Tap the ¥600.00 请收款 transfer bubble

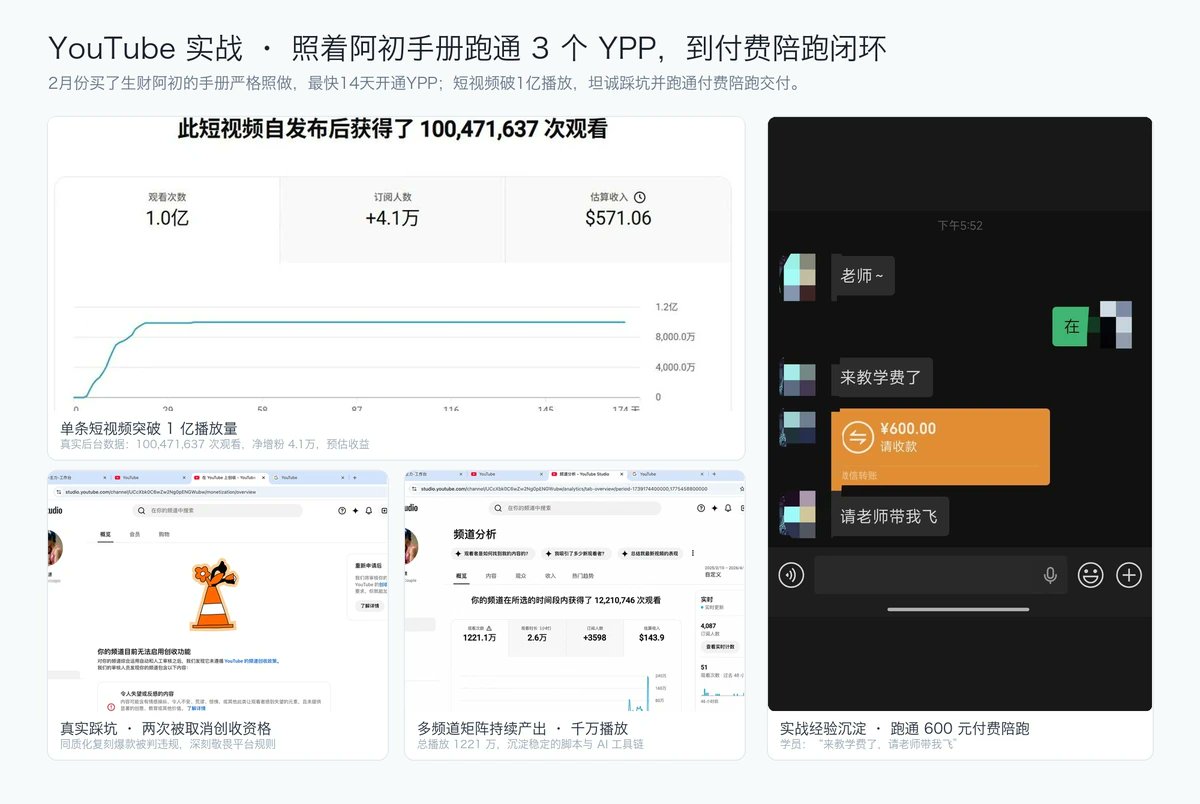(x=941, y=447)
